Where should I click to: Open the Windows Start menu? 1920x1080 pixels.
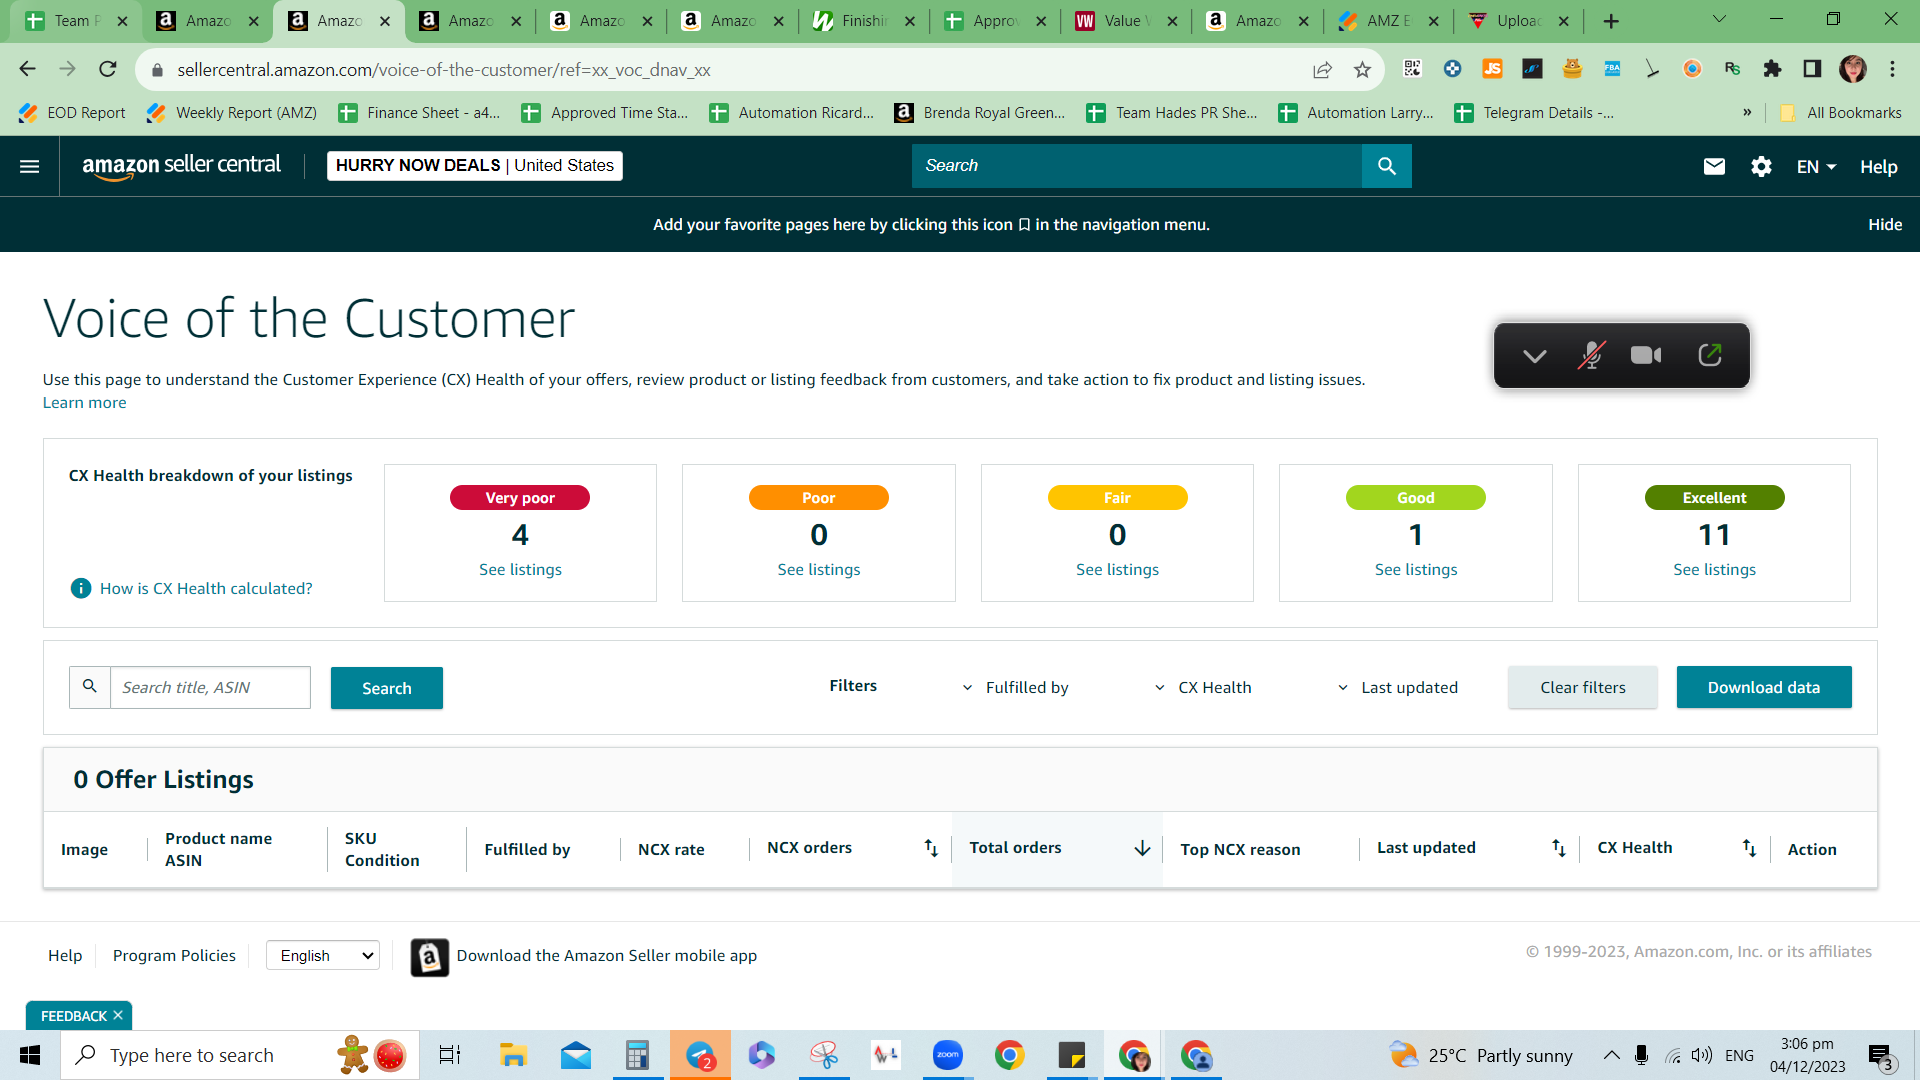[30, 1055]
